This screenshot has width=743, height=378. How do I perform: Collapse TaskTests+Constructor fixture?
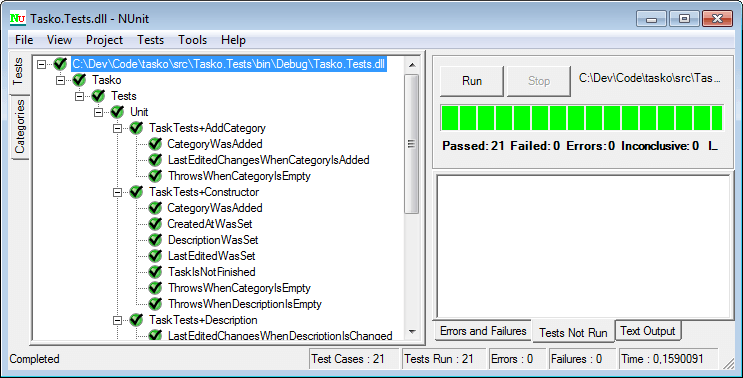pos(118,192)
